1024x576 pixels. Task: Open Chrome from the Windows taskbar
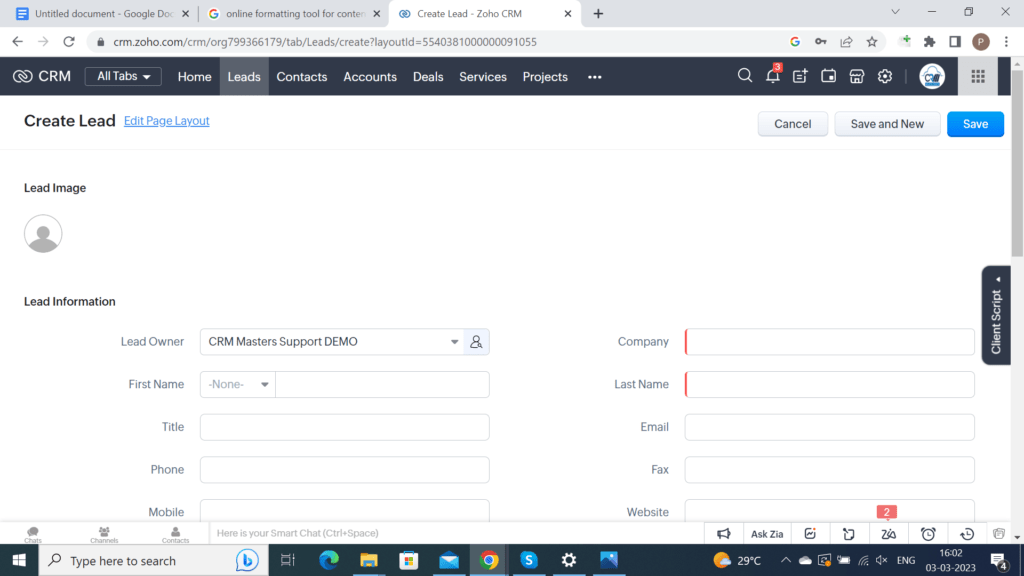(x=488, y=560)
